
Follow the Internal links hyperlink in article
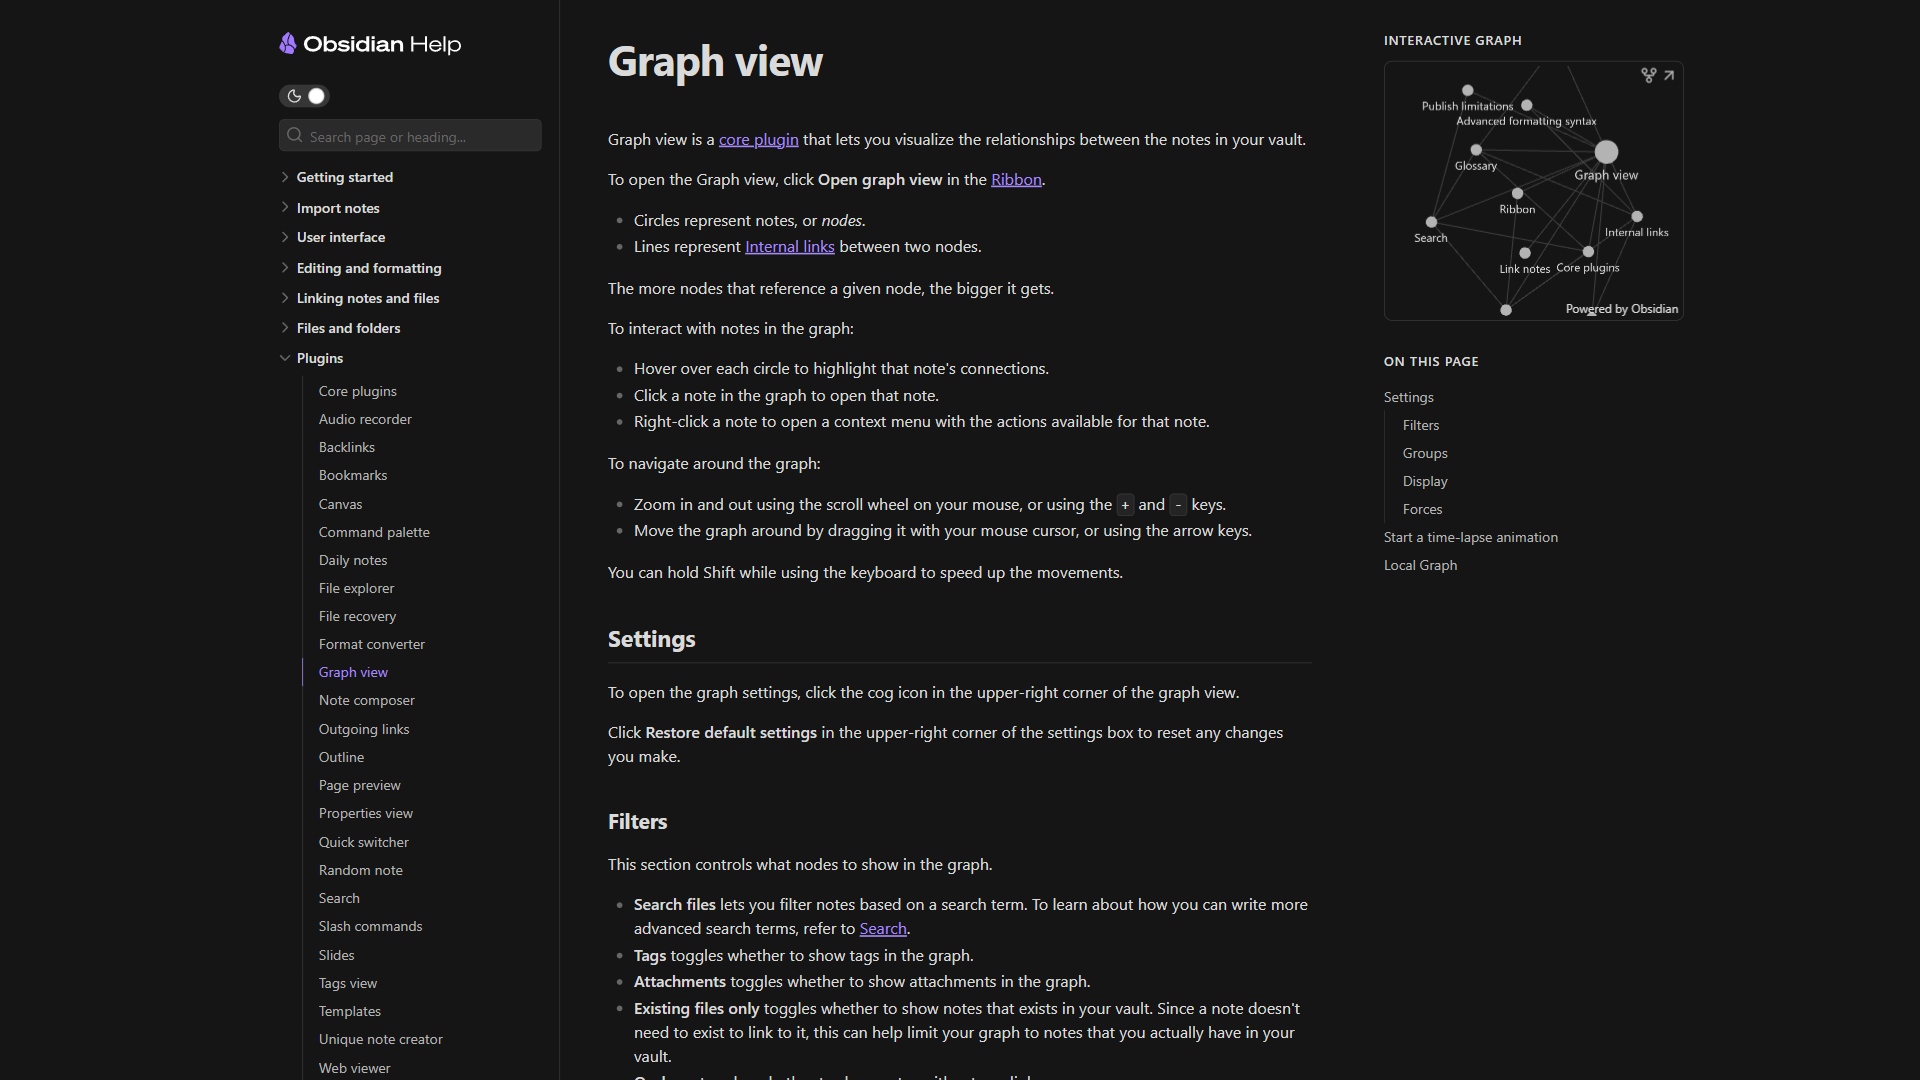pos(789,246)
